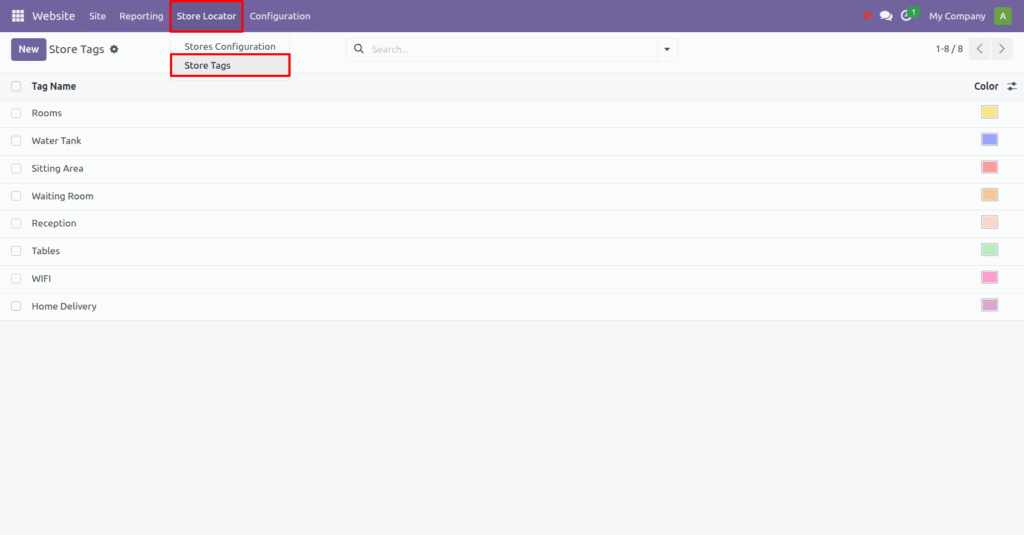1024x535 pixels.
Task: Open the Waiting Room tag record
Action: (x=62, y=196)
